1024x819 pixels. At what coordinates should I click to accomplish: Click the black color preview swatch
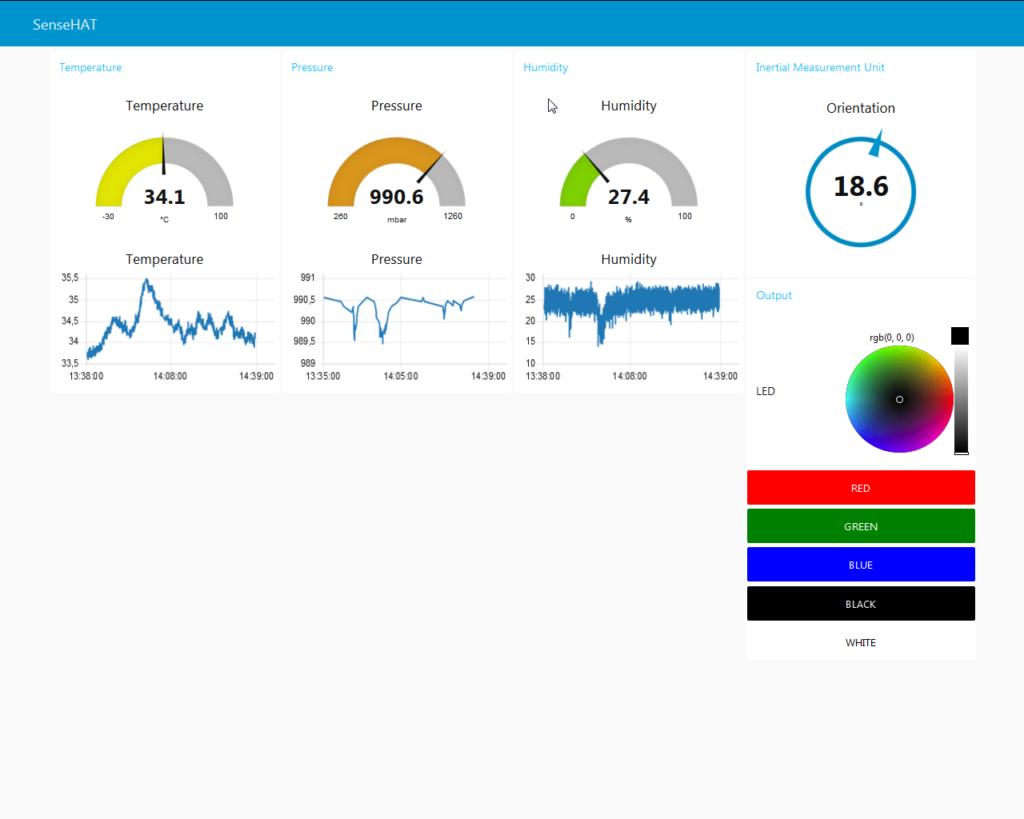point(960,336)
